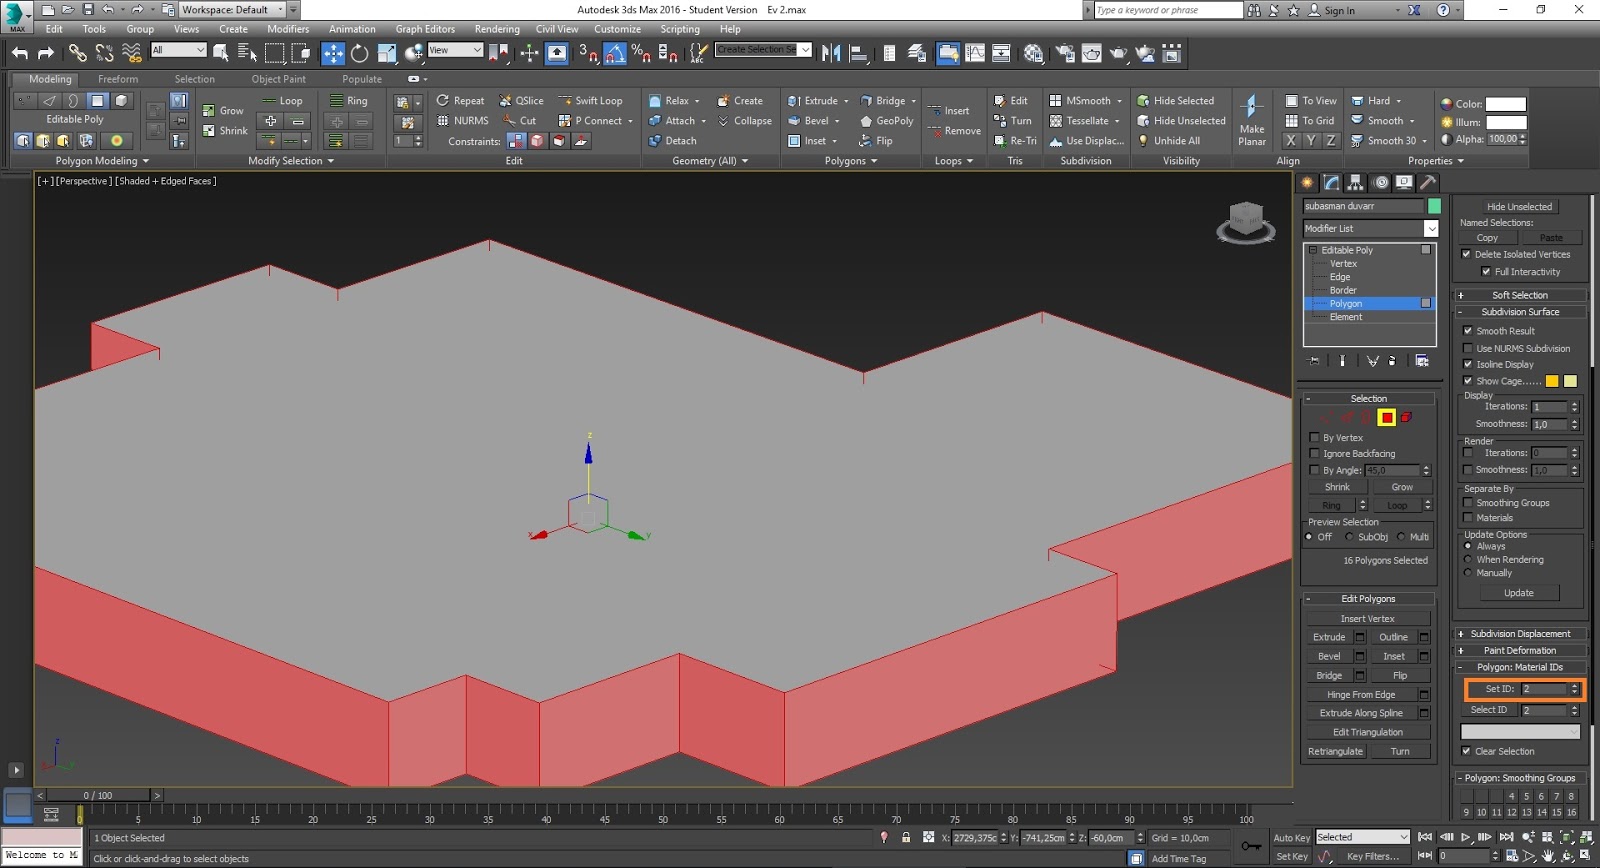This screenshot has width=1600, height=868.
Task: Enable the Ignore Backfacing checkbox
Action: click(1315, 454)
